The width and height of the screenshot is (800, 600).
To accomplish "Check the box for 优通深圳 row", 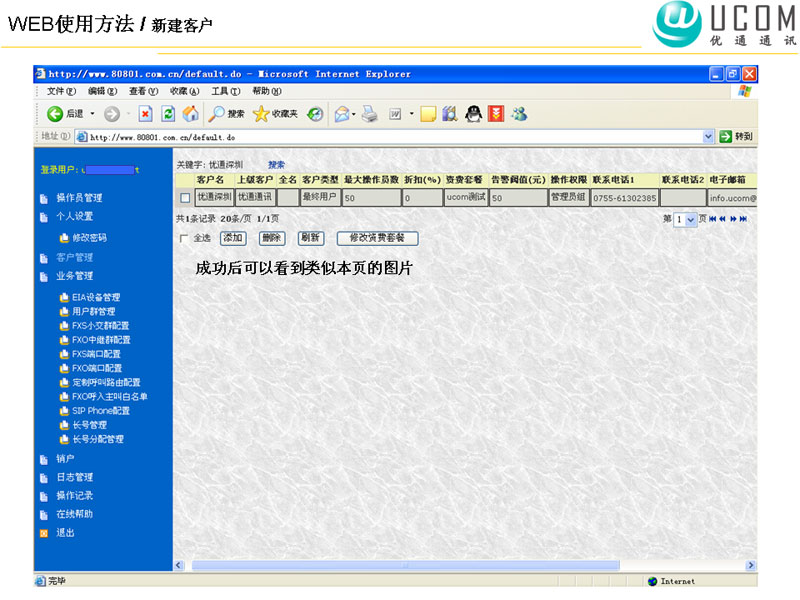I will point(185,197).
